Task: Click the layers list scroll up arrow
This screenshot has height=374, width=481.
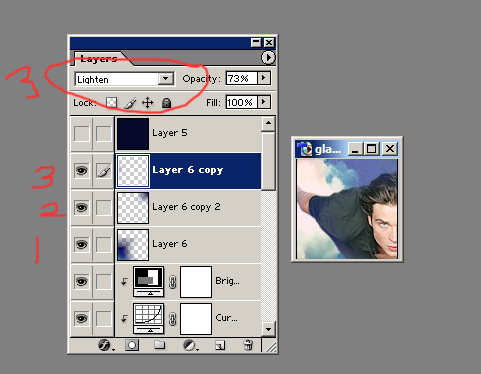Action: (x=268, y=124)
